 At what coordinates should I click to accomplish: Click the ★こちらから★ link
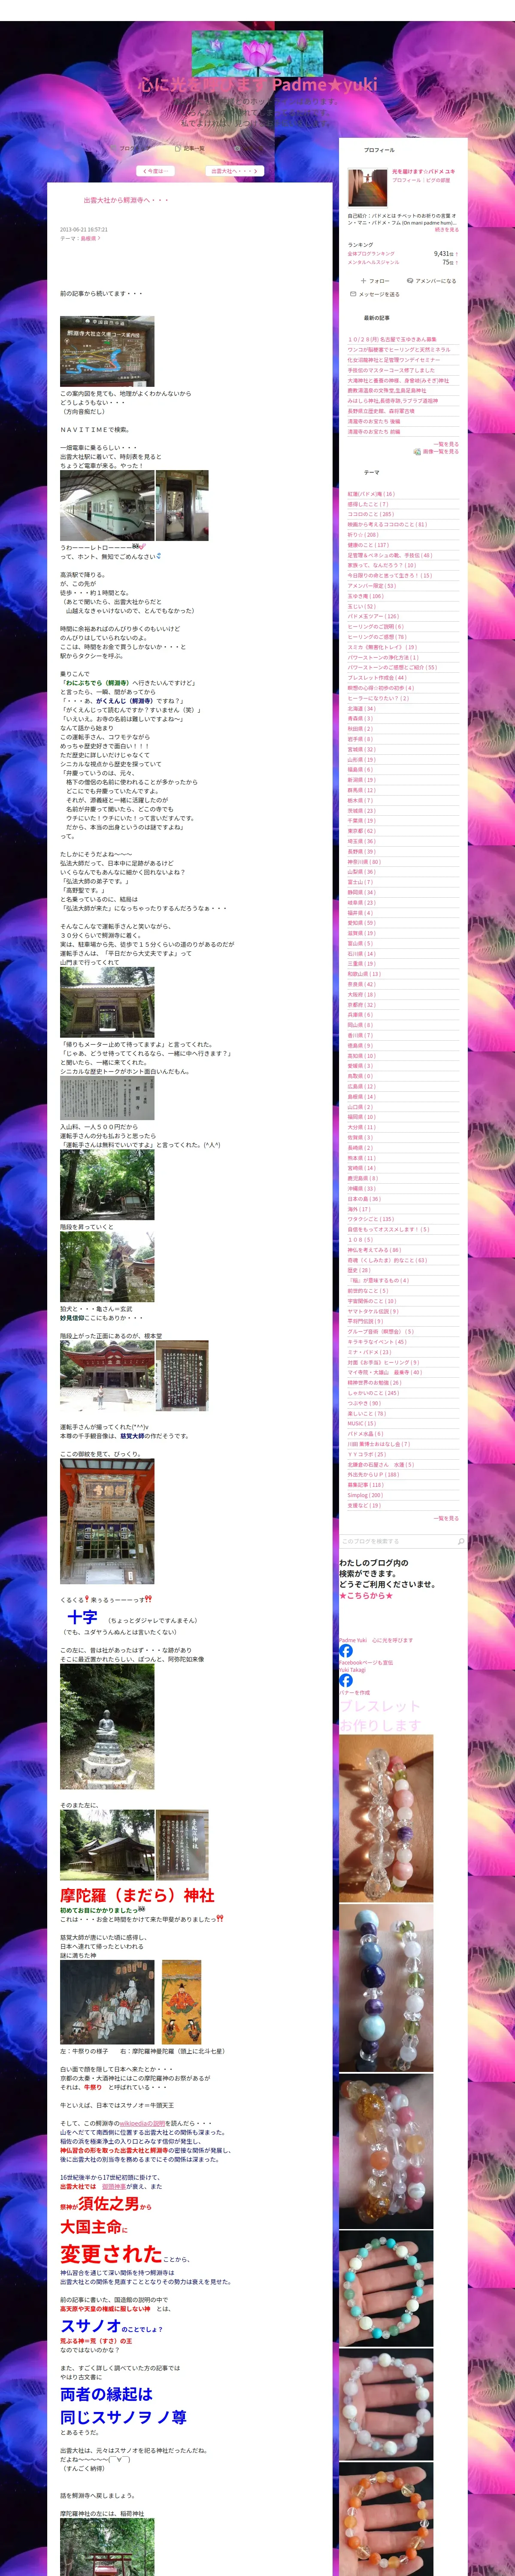tap(366, 1596)
